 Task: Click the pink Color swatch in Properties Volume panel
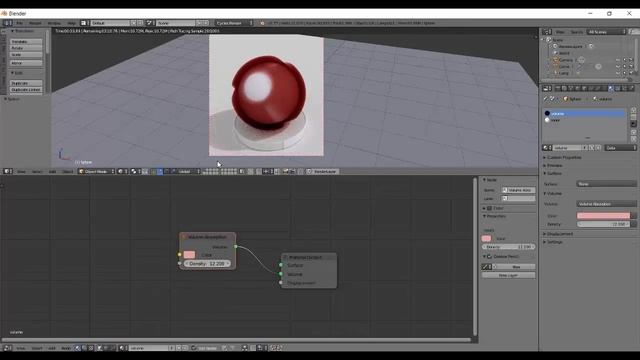click(603, 216)
